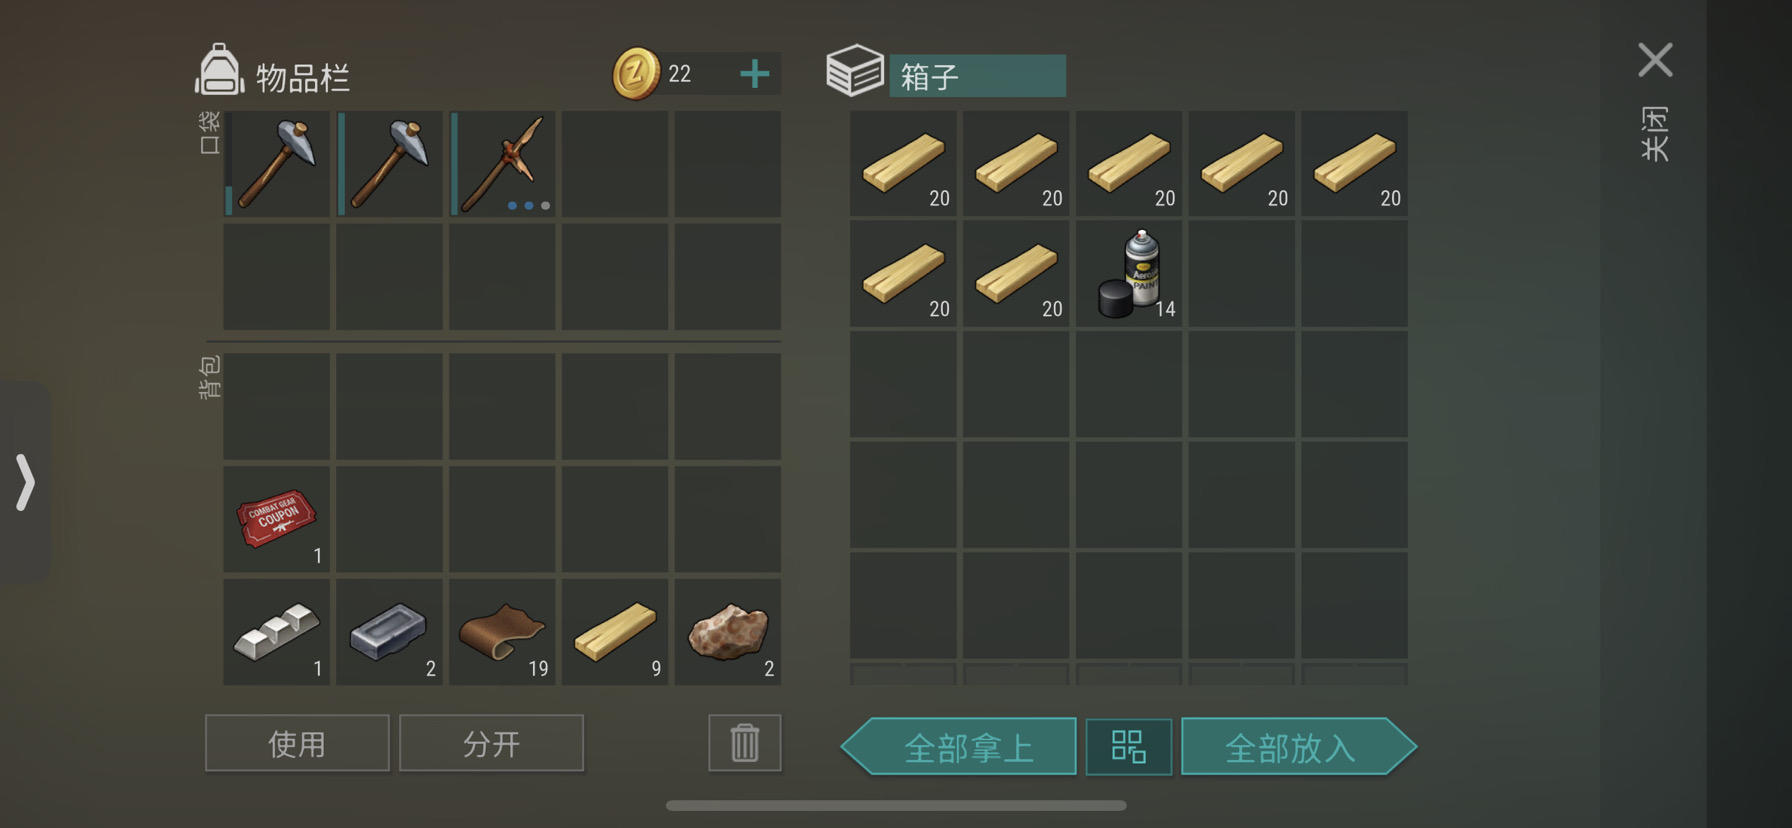Select the leather item with count 19

[503, 631]
